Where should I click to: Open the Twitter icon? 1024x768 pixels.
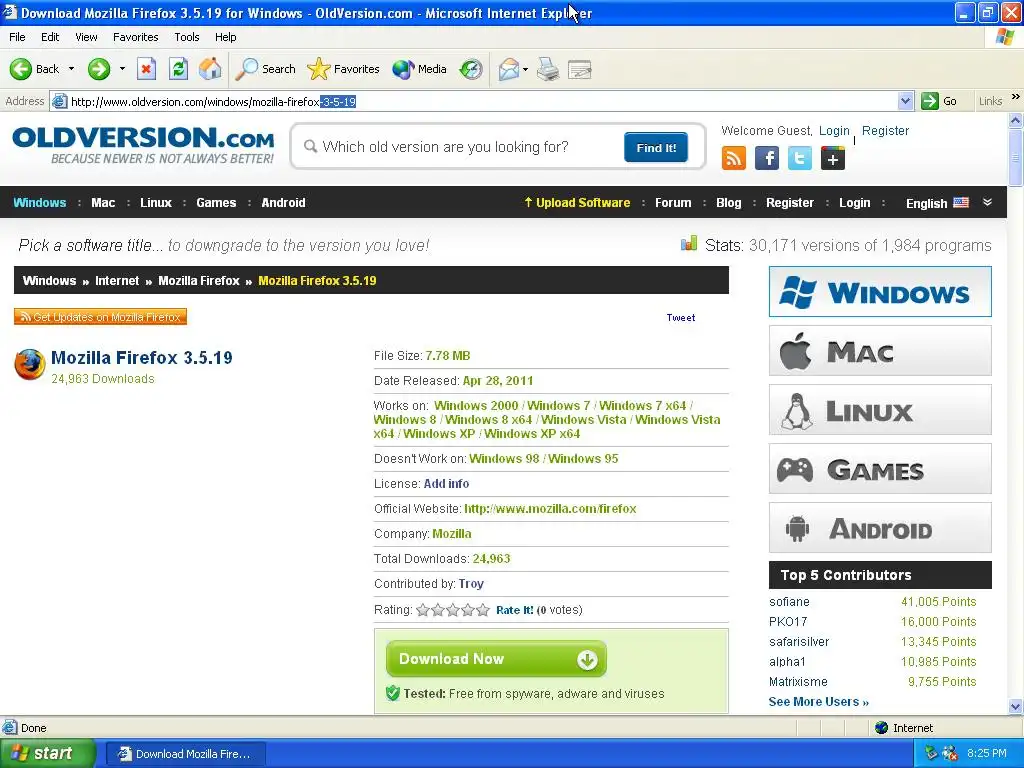[x=799, y=158]
